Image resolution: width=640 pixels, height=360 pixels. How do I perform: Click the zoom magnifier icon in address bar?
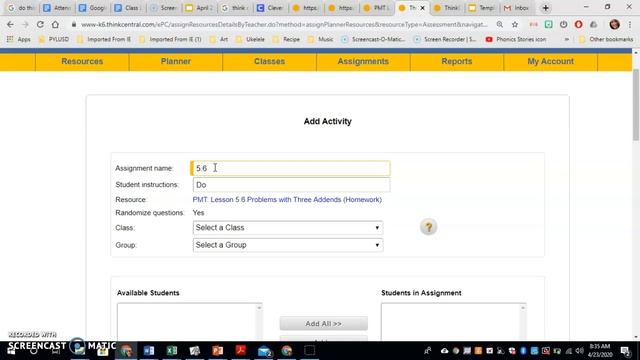pyautogui.click(x=500, y=24)
